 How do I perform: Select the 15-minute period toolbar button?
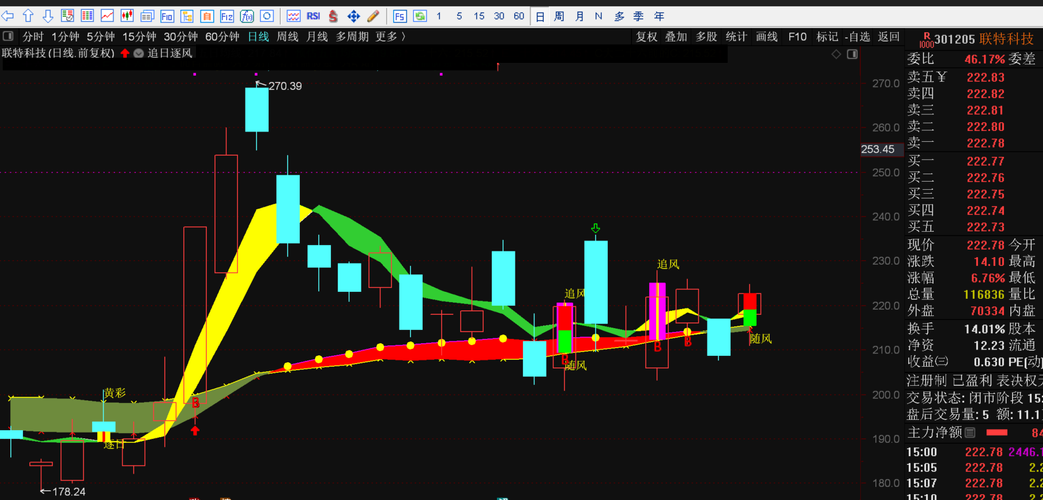tap(479, 16)
